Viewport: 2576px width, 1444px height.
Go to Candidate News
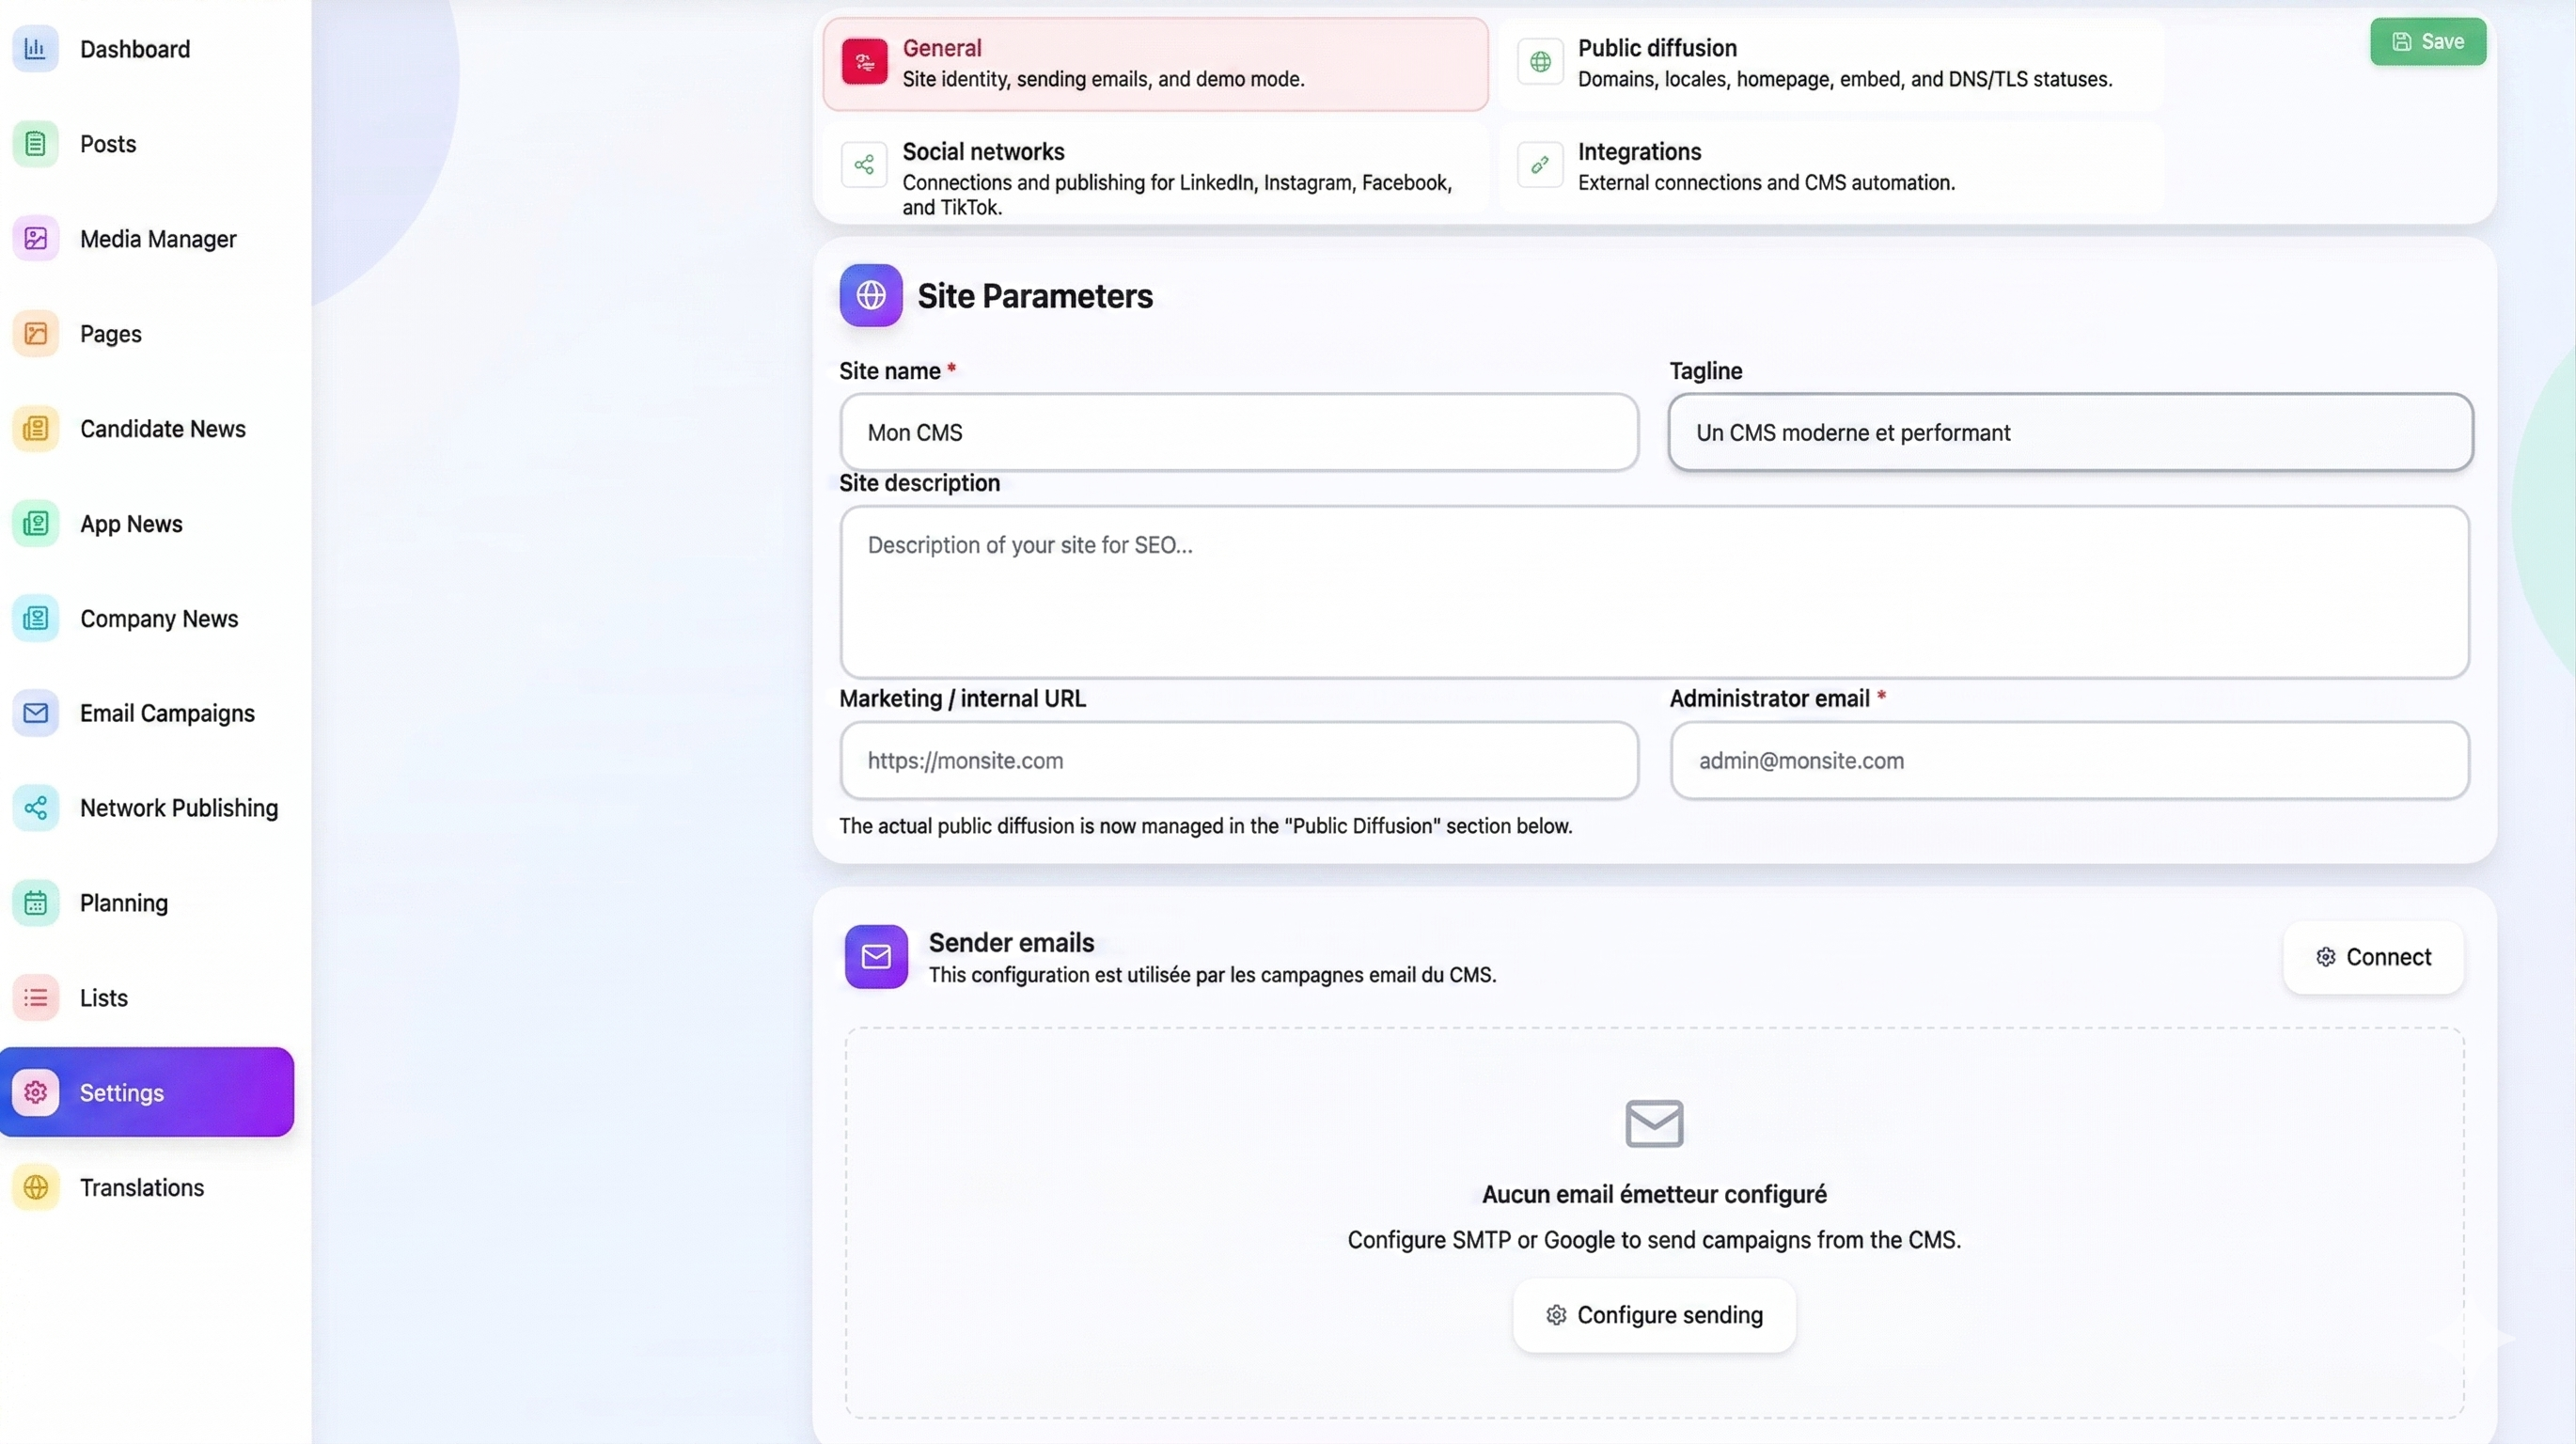pos(162,428)
